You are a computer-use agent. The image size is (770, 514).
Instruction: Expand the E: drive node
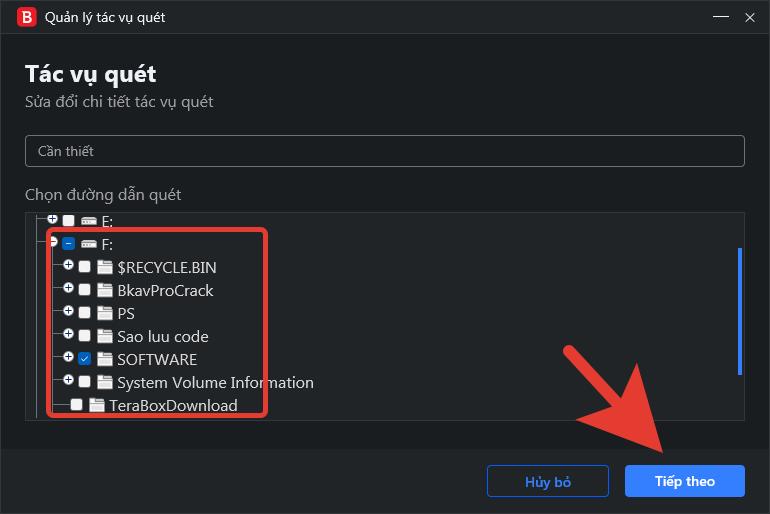pyautogui.click(x=53, y=218)
